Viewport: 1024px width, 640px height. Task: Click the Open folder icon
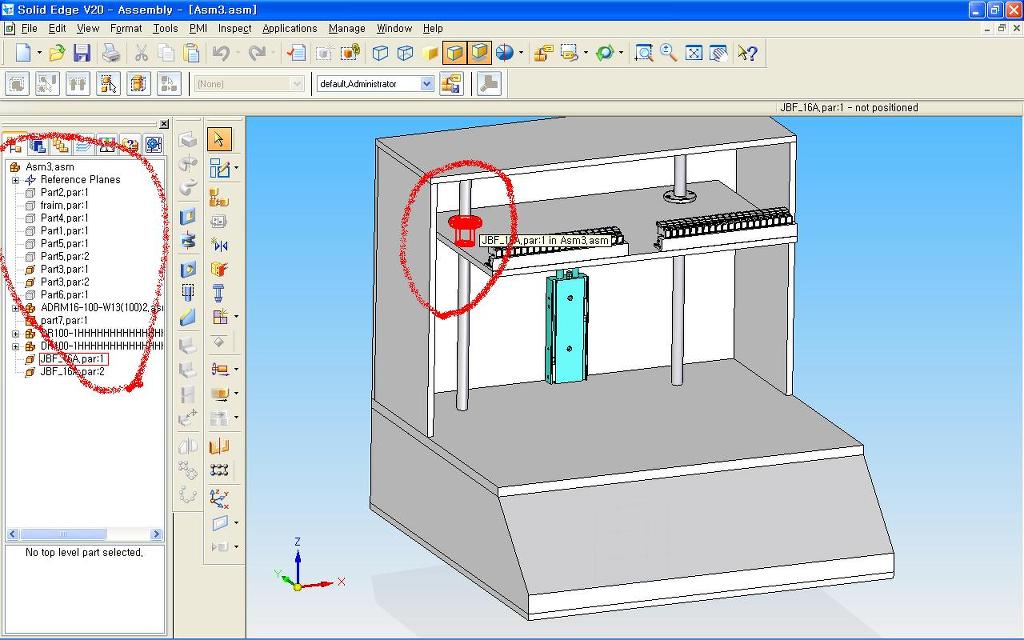click(57, 53)
